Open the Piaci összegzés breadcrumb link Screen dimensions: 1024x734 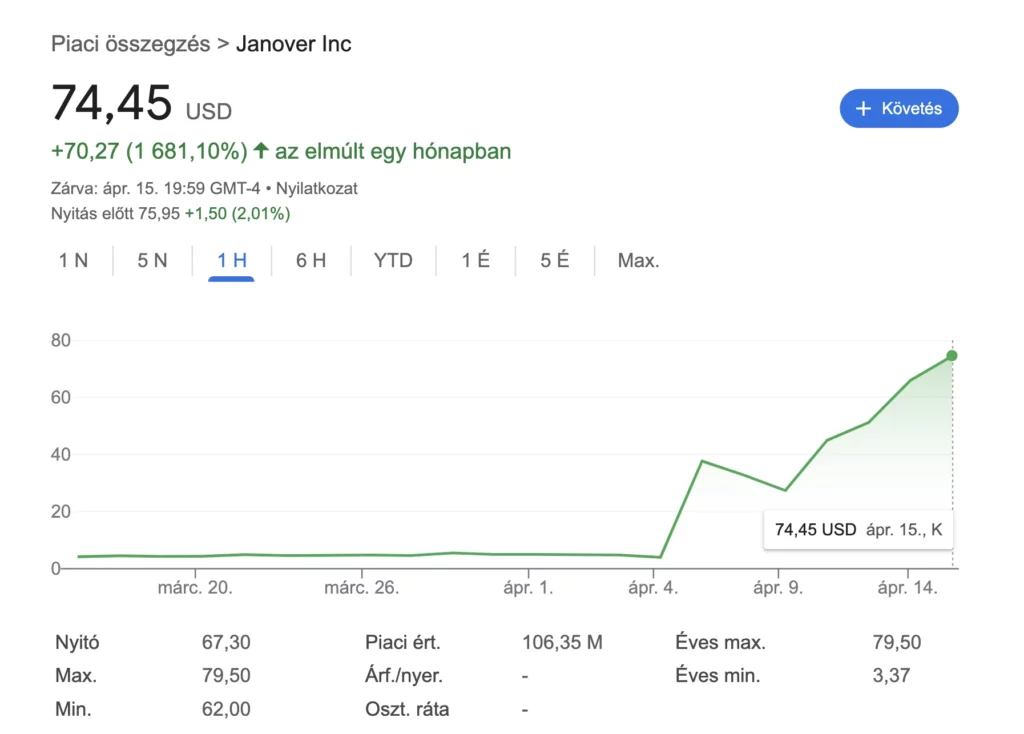(131, 44)
